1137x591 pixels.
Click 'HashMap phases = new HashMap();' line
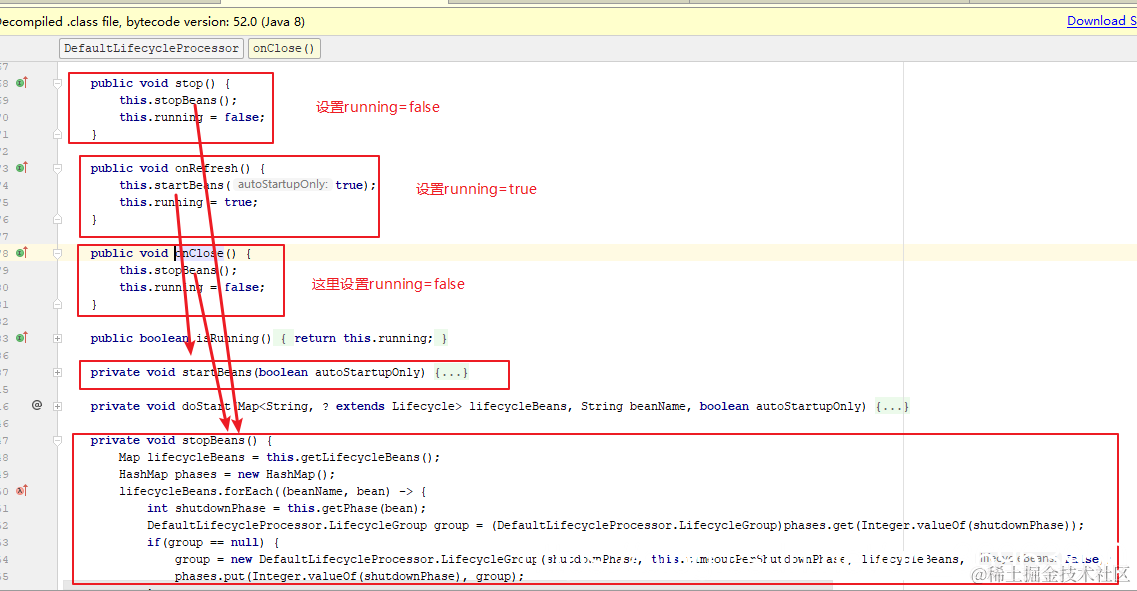click(227, 474)
